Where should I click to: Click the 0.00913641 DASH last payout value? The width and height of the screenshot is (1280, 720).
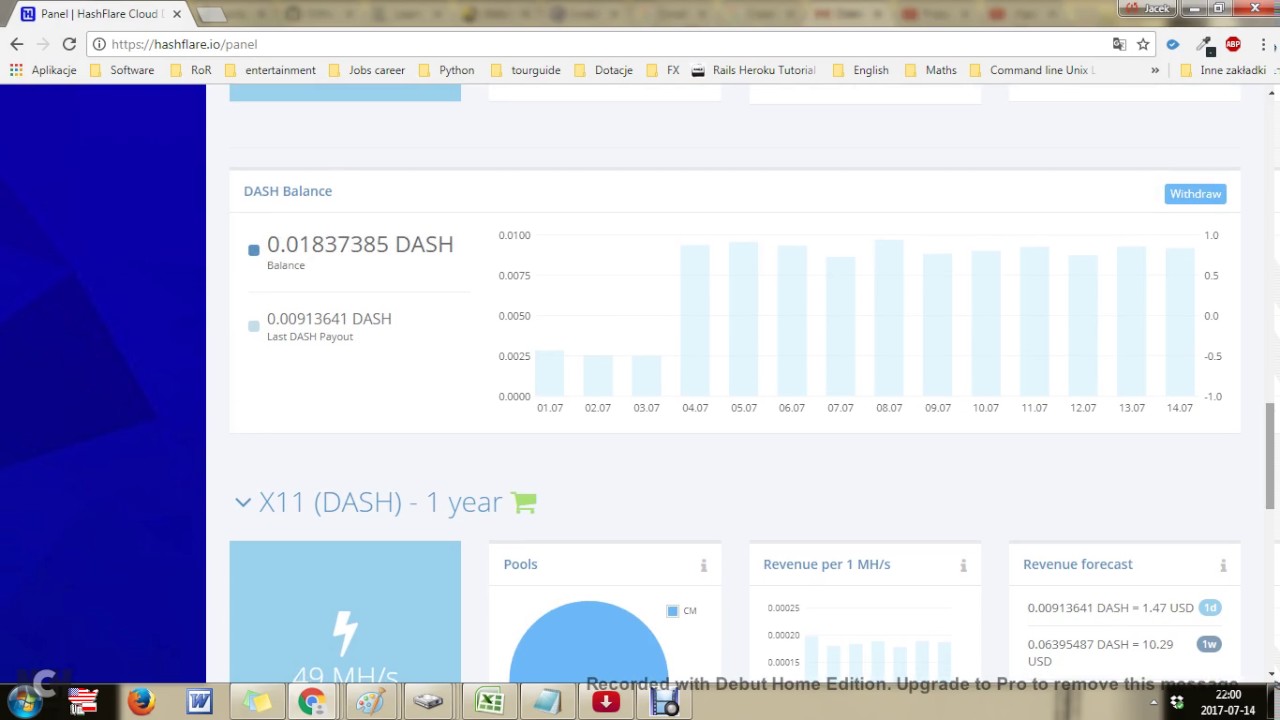point(329,318)
